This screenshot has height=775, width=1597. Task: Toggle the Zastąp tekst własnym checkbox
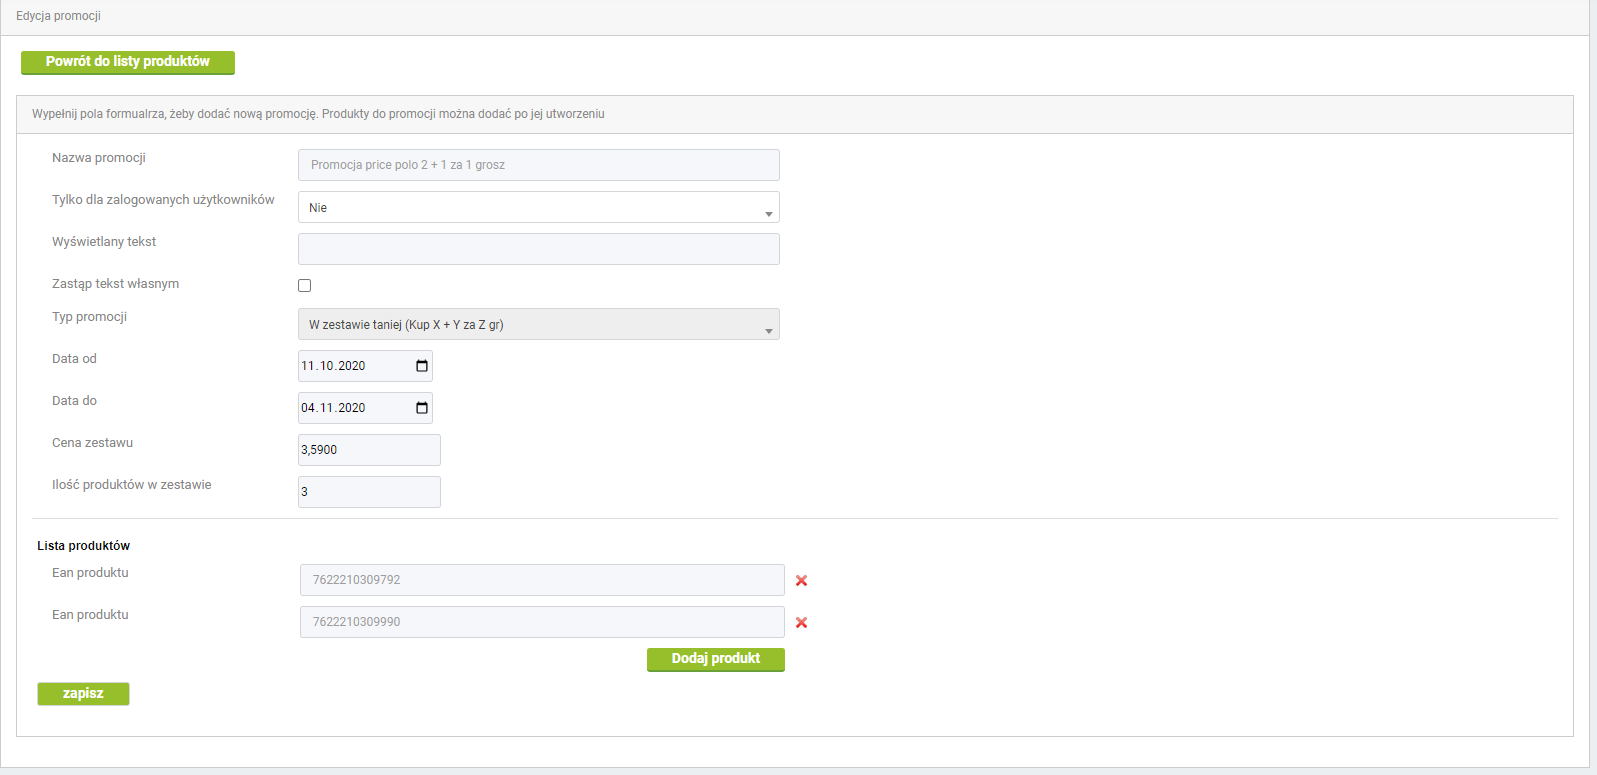pyautogui.click(x=305, y=286)
